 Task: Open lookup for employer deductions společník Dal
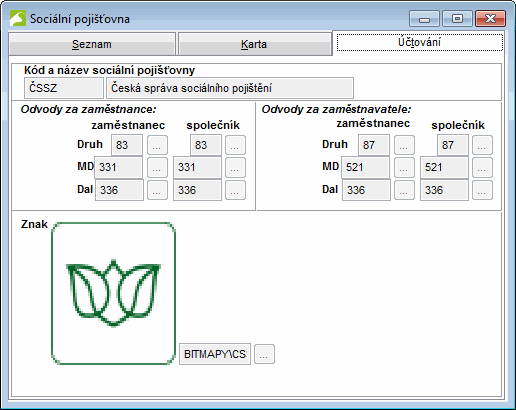(x=482, y=190)
